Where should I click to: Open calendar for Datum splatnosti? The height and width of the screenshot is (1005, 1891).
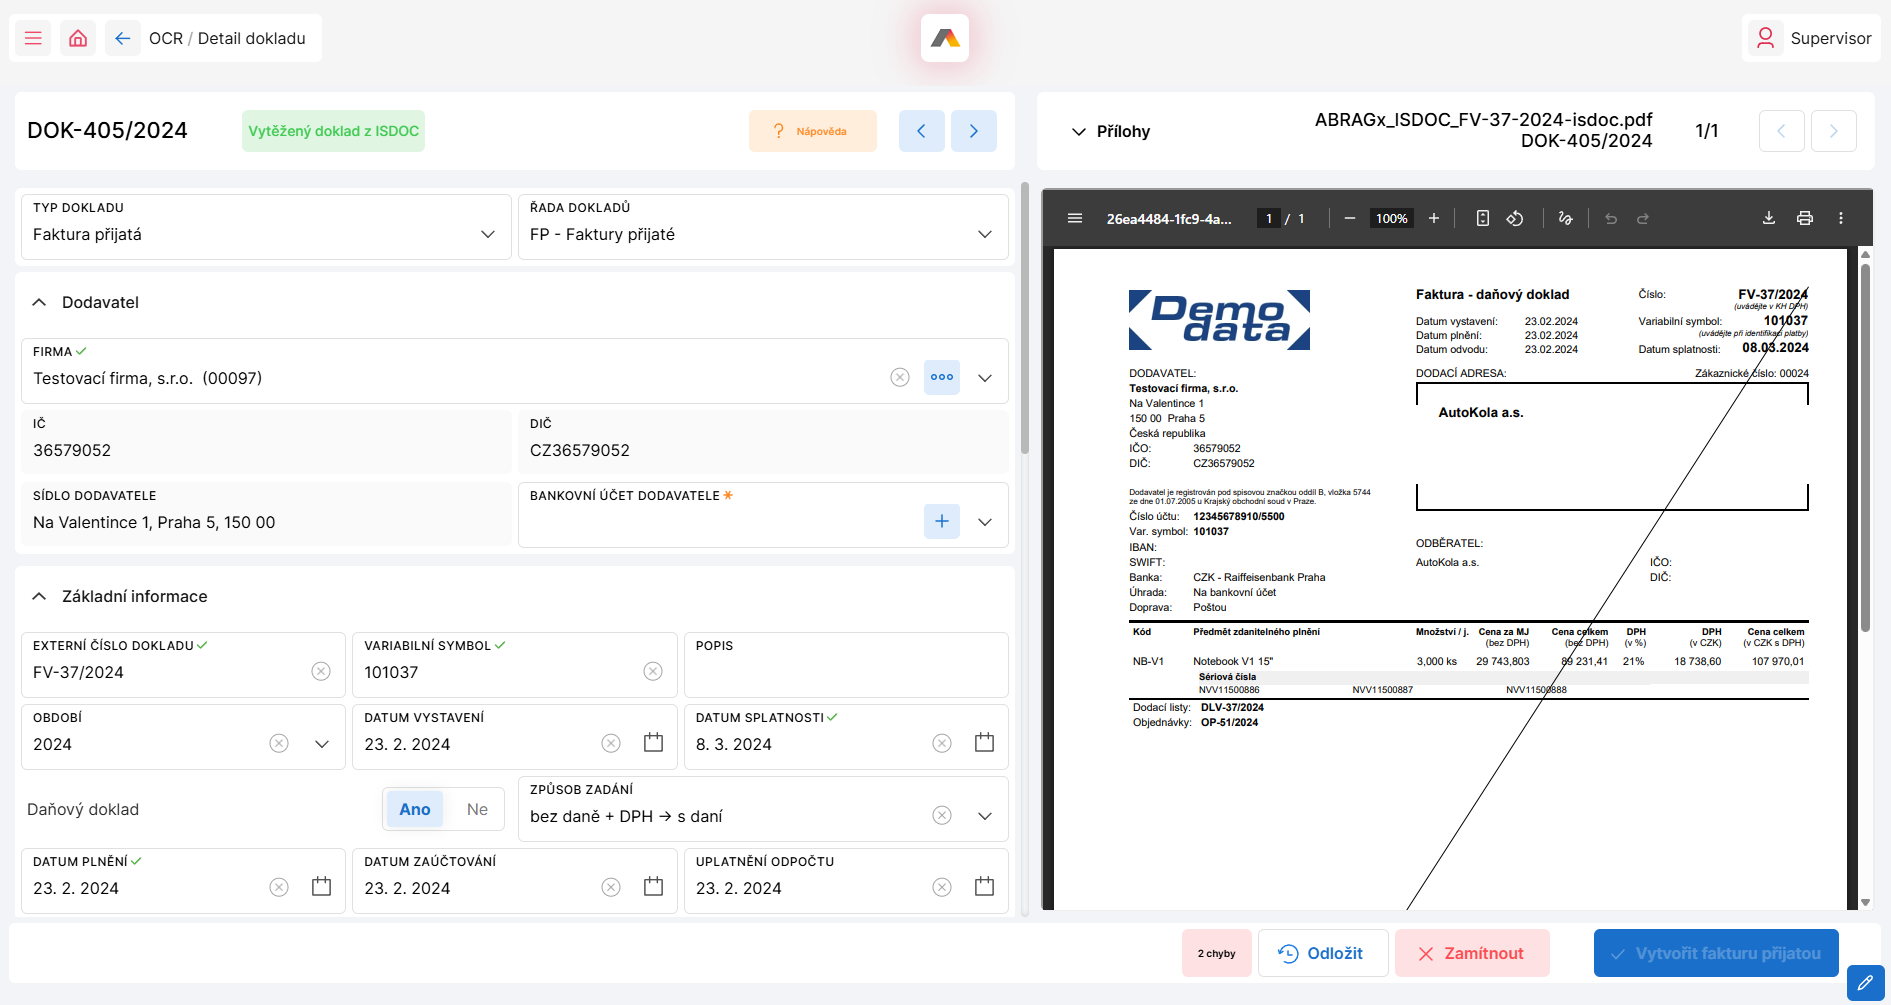(x=984, y=743)
